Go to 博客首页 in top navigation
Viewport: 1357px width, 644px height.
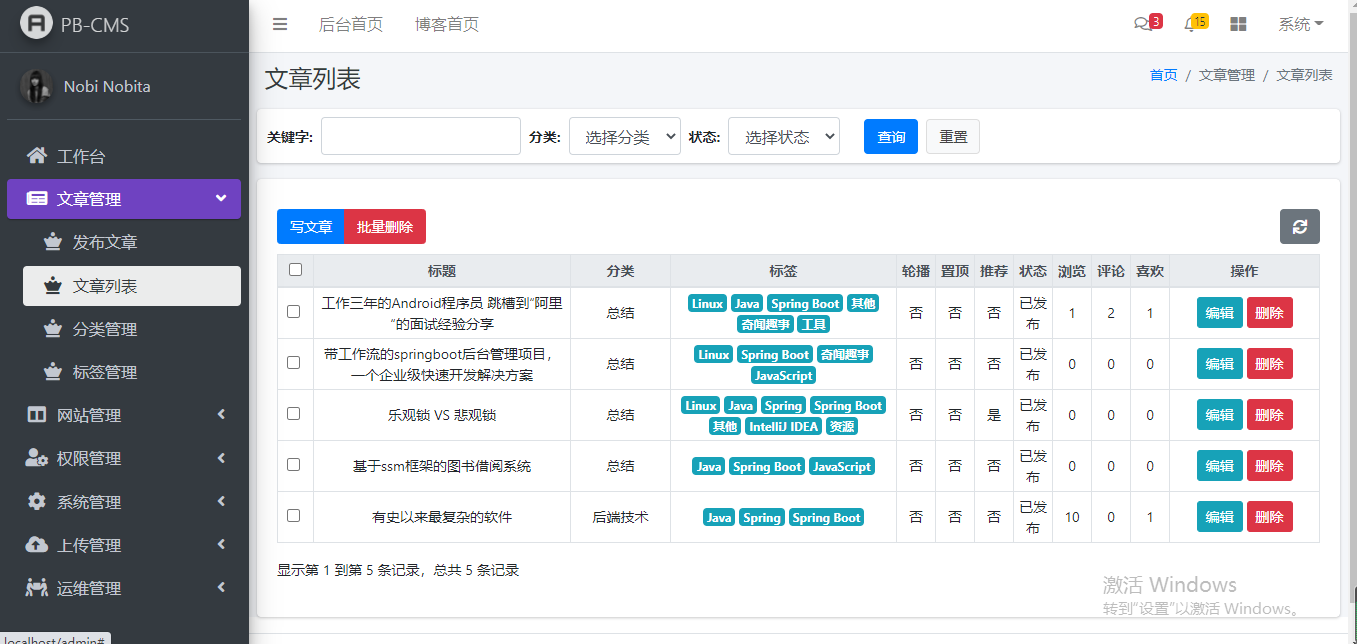click(446, 25)
